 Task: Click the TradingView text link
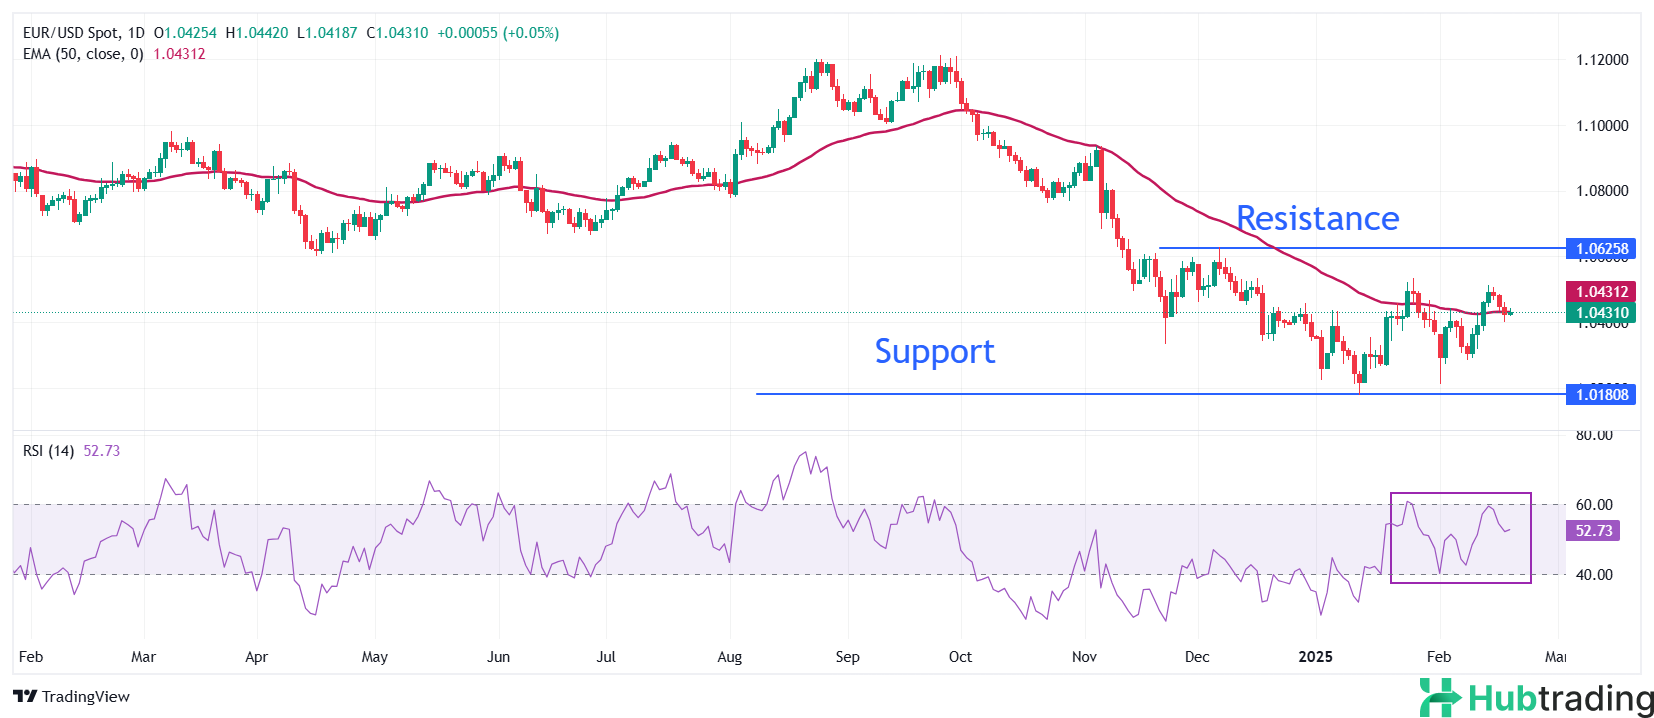[86, 697]
